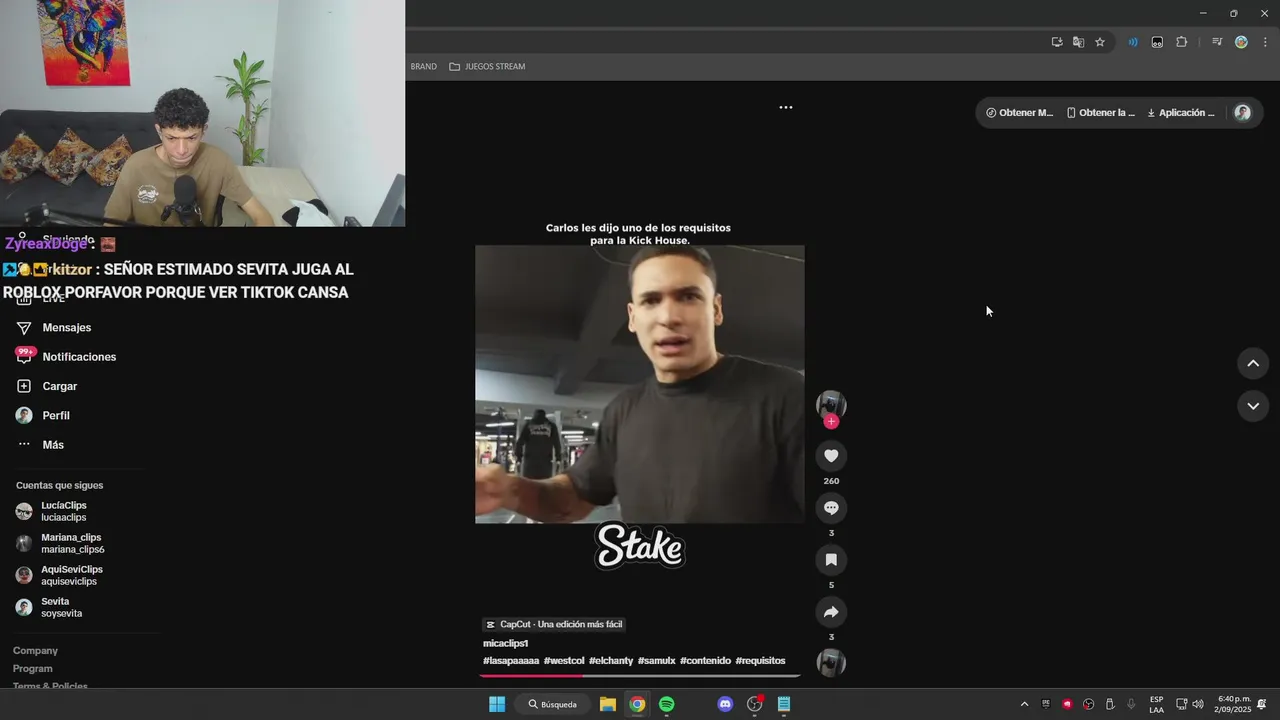Screen dimensions: 1280x720
Task: Open the Chrome extensions puzzle icon
Action: click(1181, 42)
